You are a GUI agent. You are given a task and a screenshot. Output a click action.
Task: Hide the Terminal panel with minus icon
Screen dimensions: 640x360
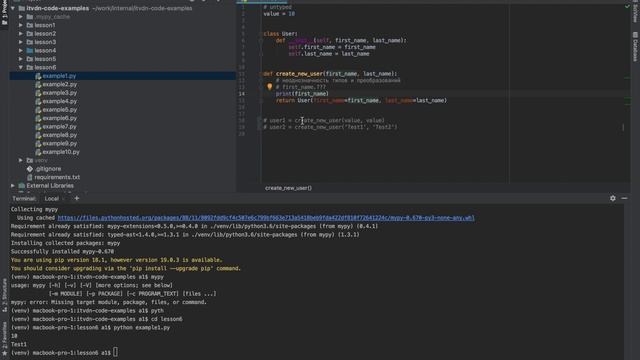pyautogui.click(x=624, y=198)
